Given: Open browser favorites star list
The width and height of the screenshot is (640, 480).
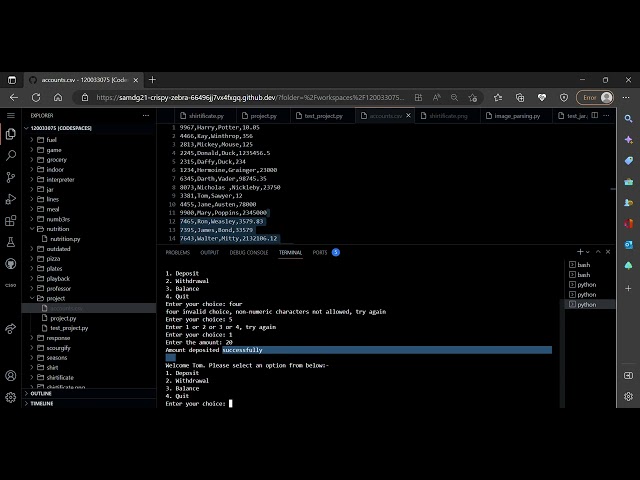Looking at the screenshot, I should pyautogui.click(x=498, y=98).
